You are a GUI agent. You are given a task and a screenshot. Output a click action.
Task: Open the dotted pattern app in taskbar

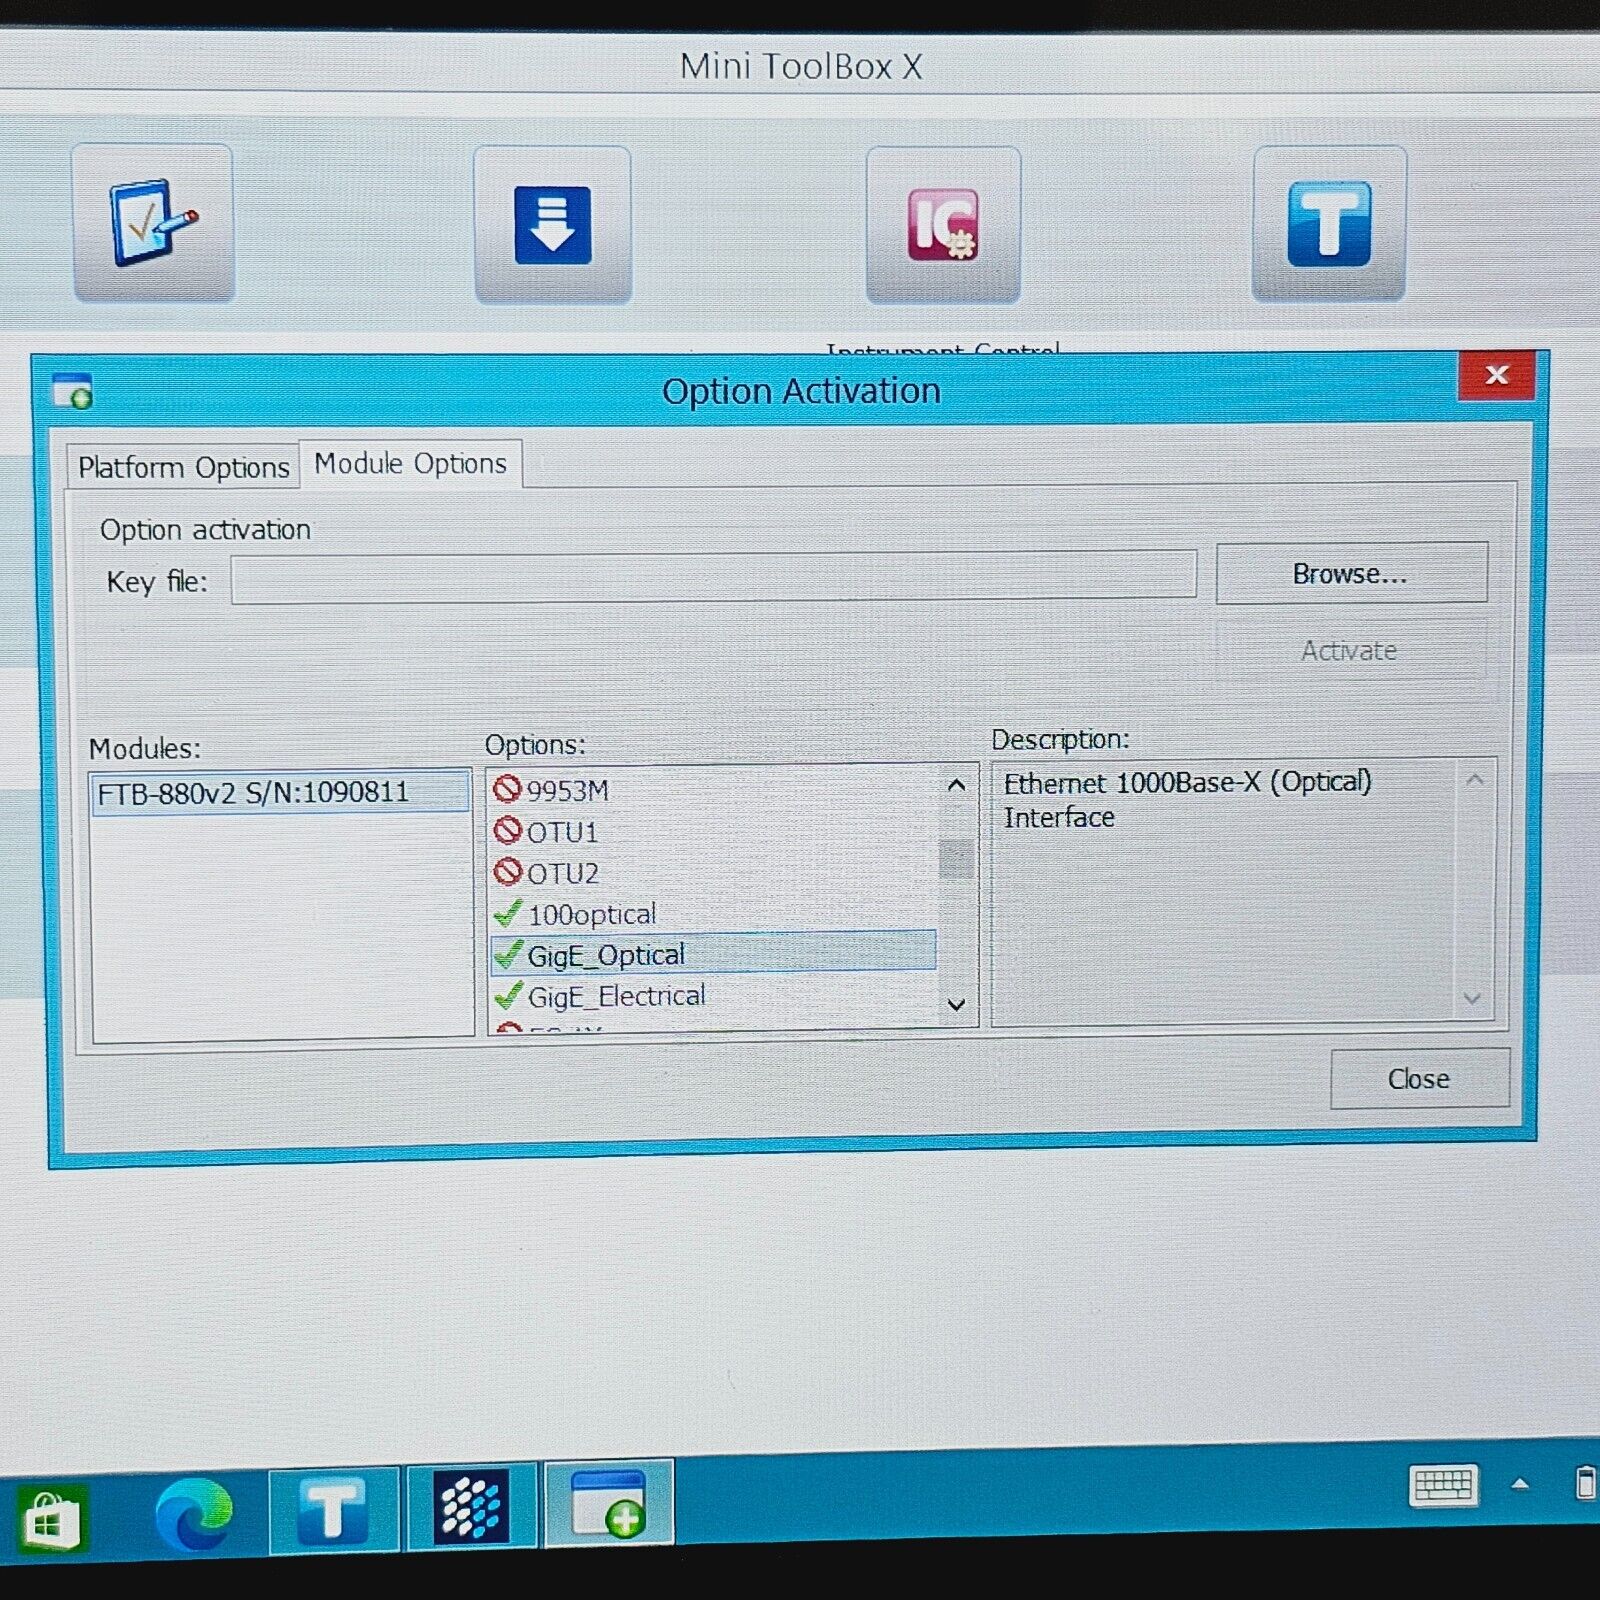[x=471, y=1507]
